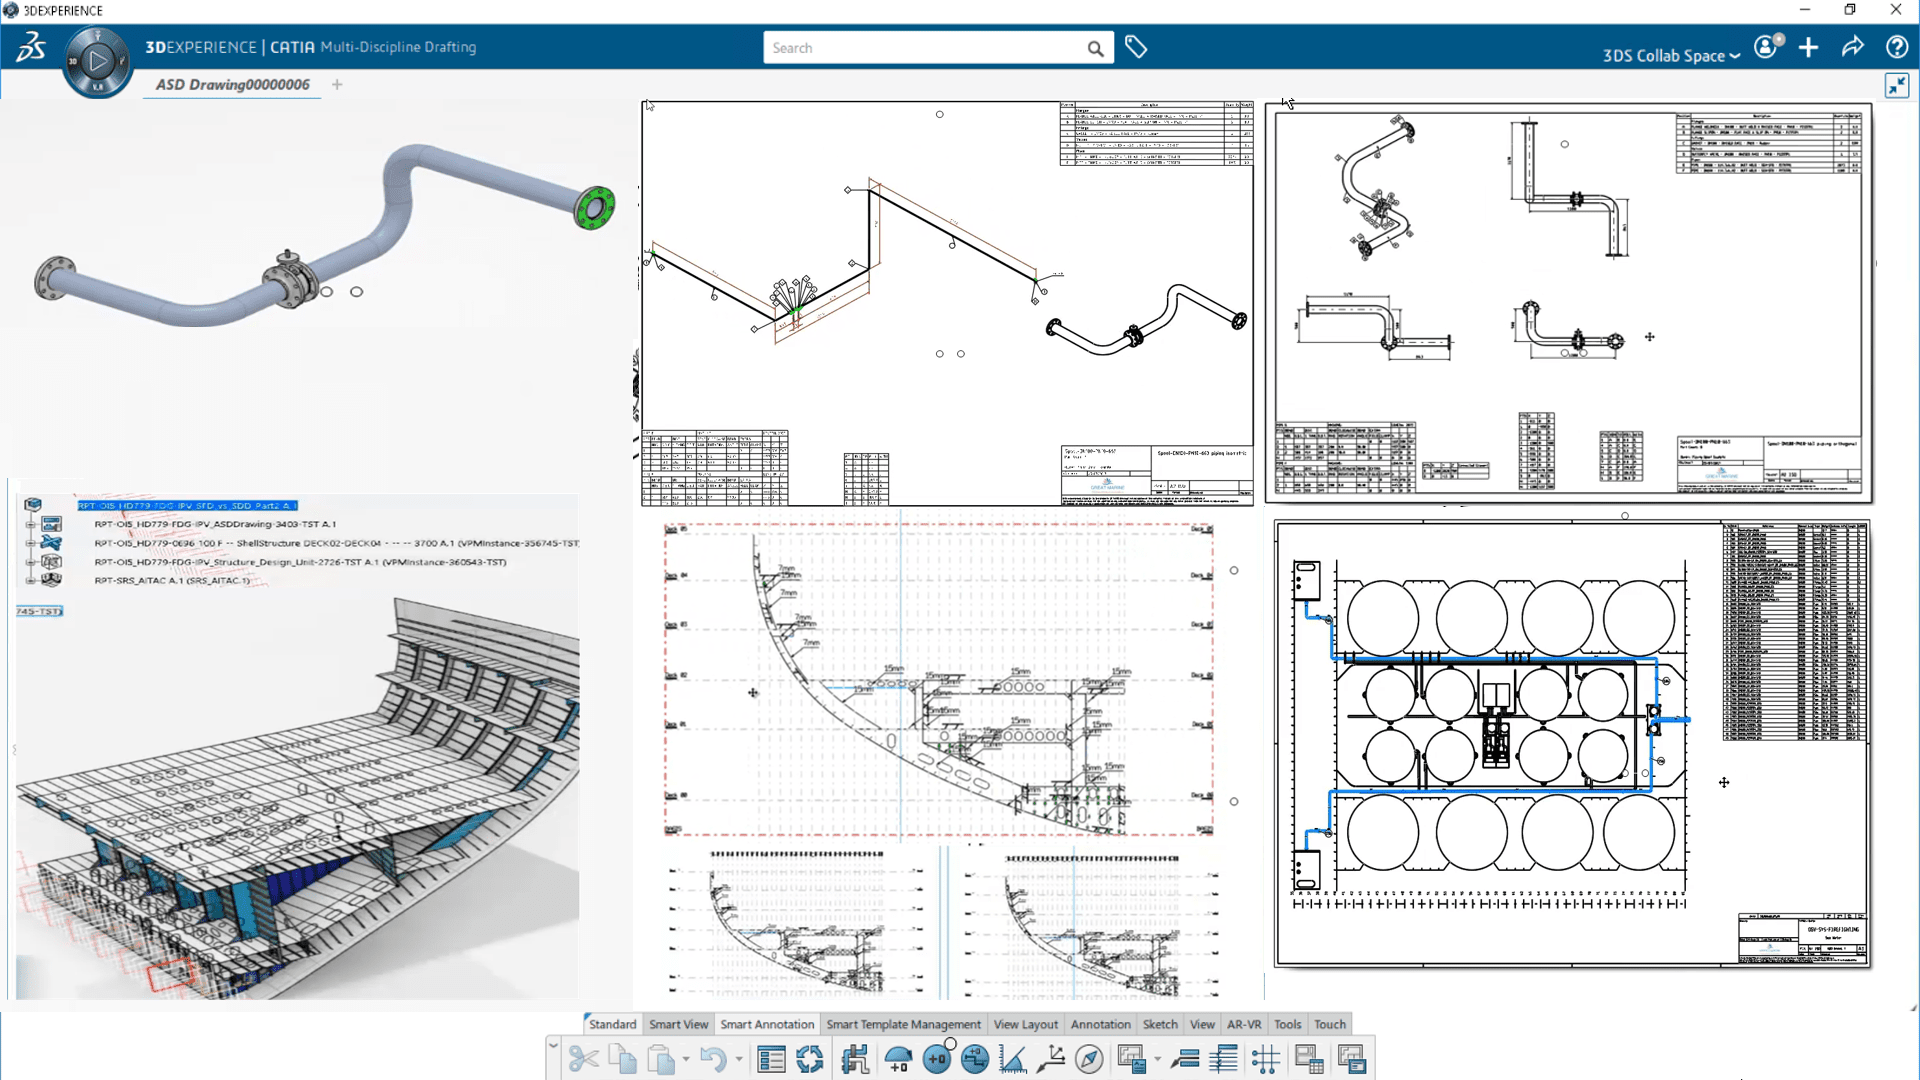This screenshot has width=1920, height=1080.
Task: Click the compass needle icon in toolbar
Action: pos(1089,1059)
